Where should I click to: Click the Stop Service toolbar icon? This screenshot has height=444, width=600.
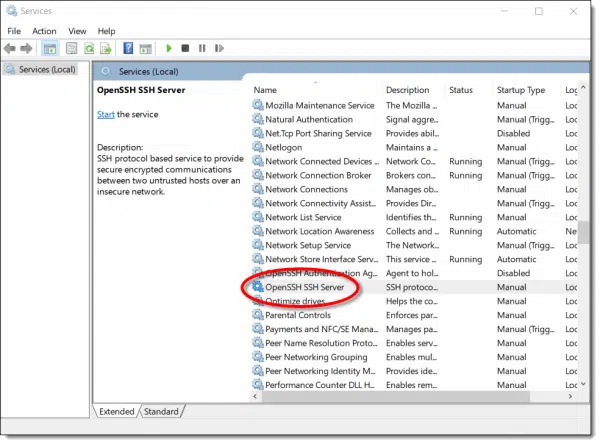(x=186, y=48)
